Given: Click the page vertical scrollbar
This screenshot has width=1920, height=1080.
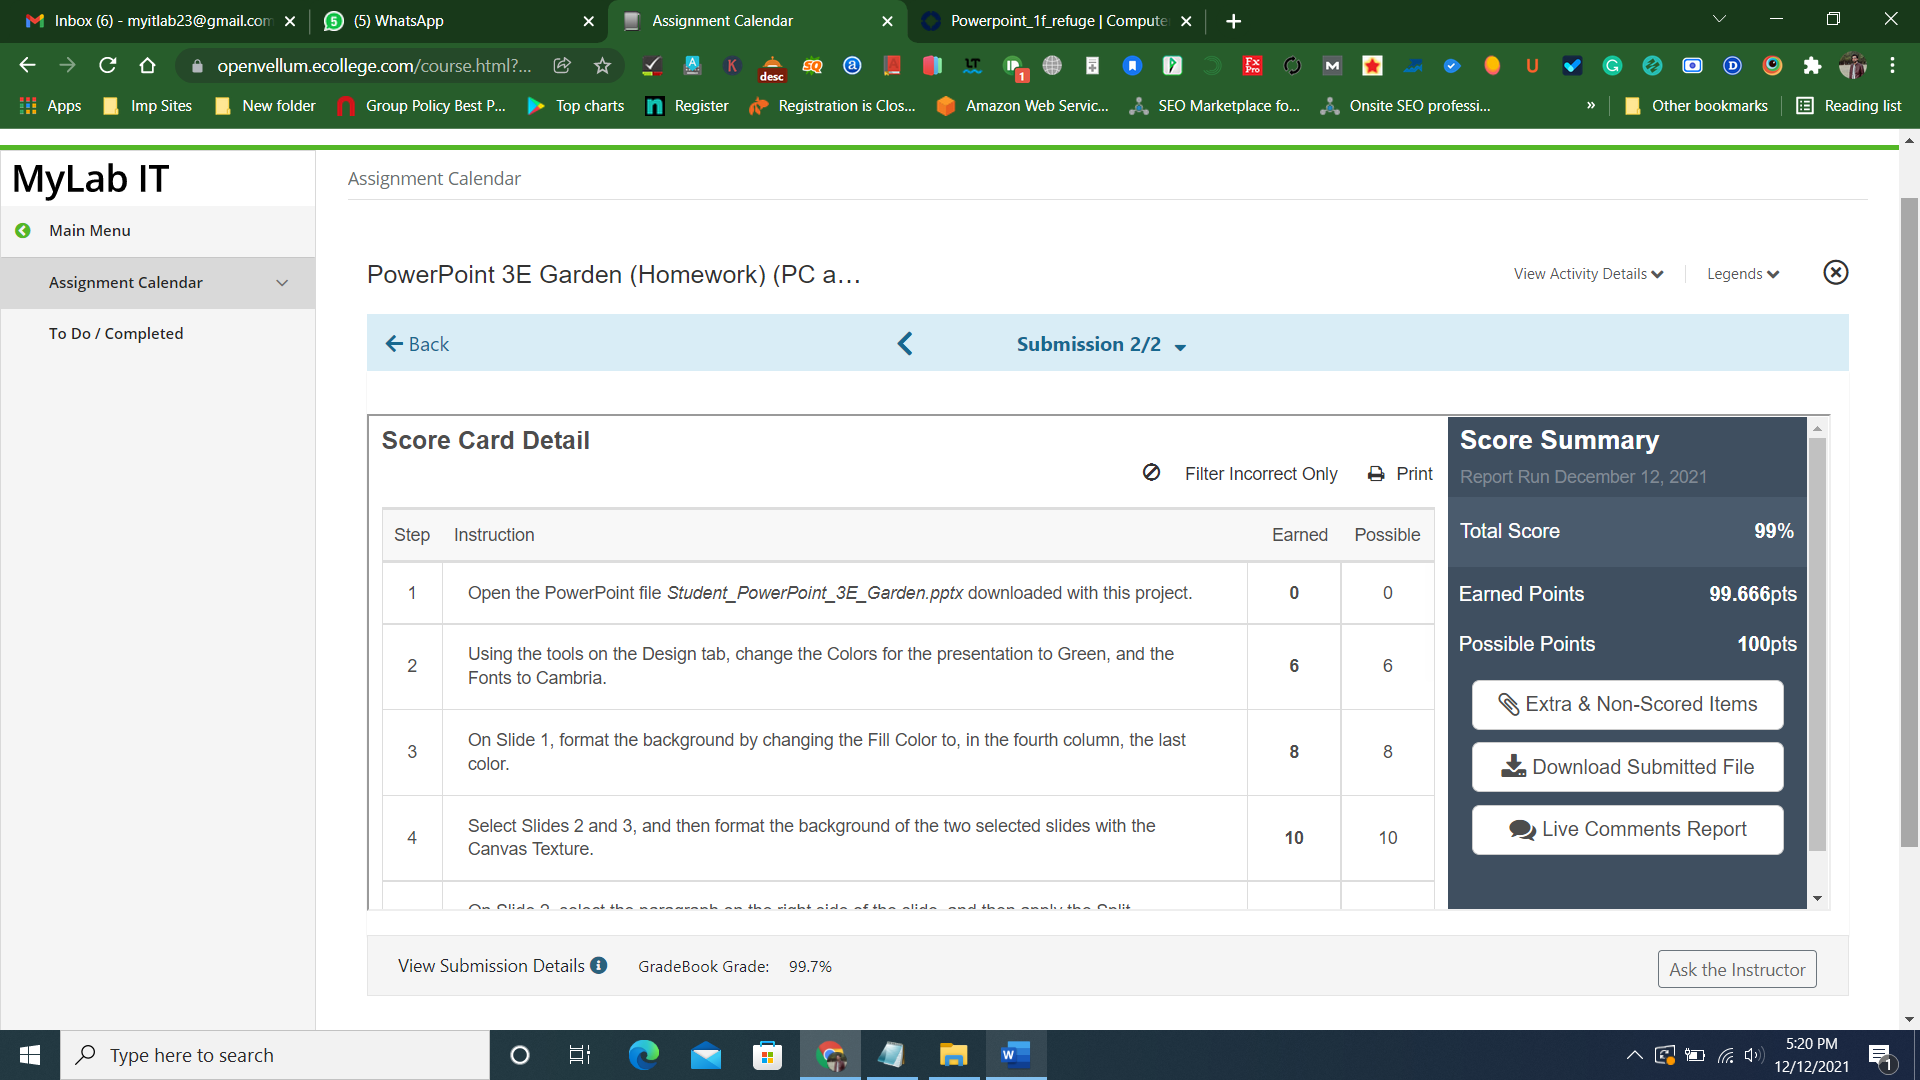Looking at the screenshot, I should tap(1909, 520).
